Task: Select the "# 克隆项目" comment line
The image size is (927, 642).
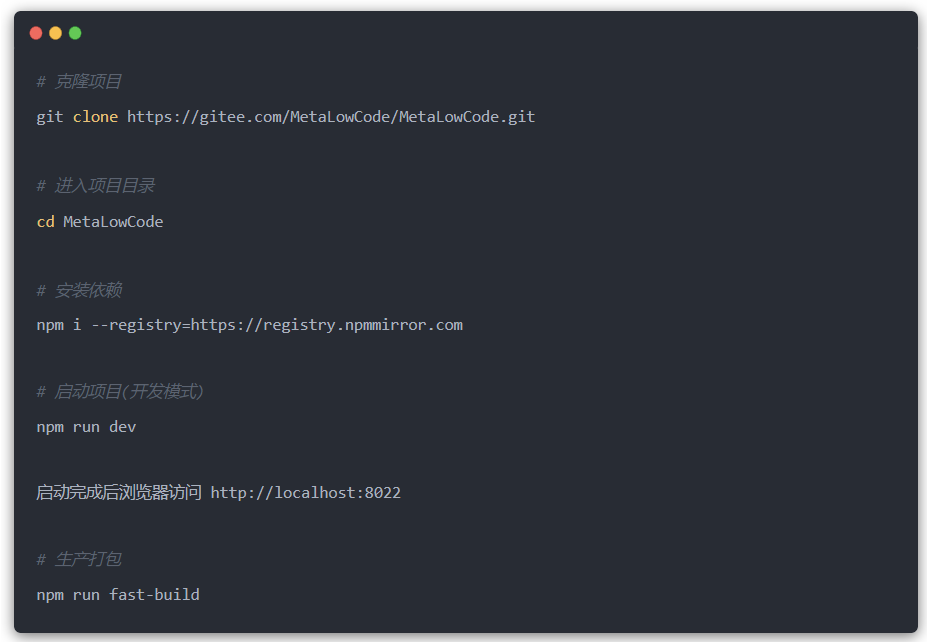Action: coord(79,82)
